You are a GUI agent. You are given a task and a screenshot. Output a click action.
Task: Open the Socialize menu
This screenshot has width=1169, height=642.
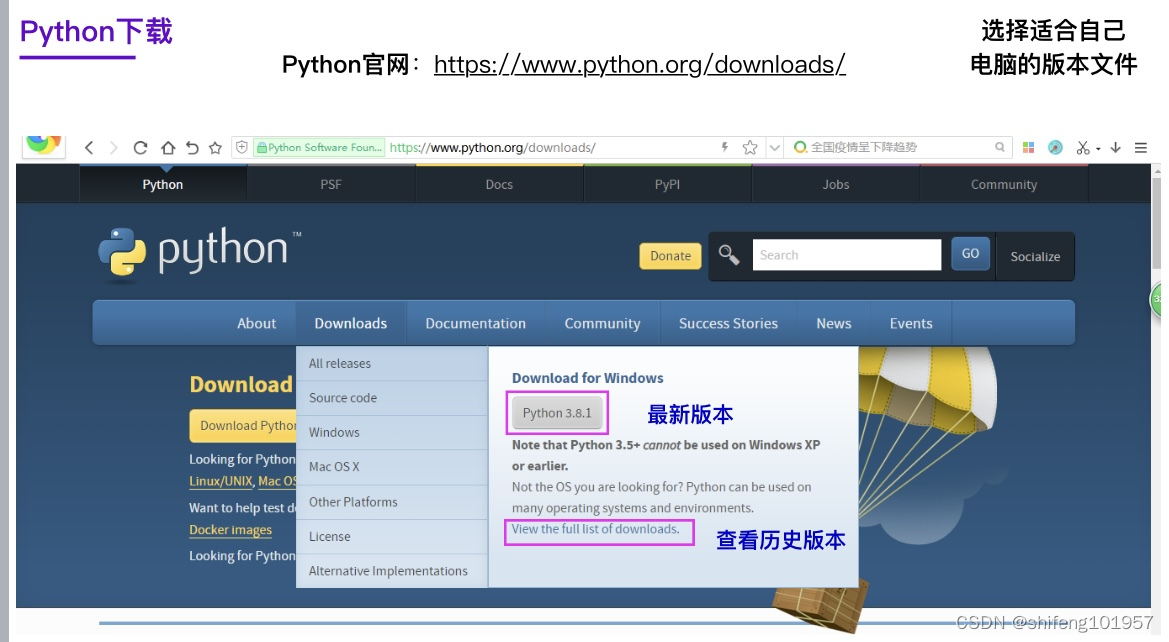click(1035, 257)
